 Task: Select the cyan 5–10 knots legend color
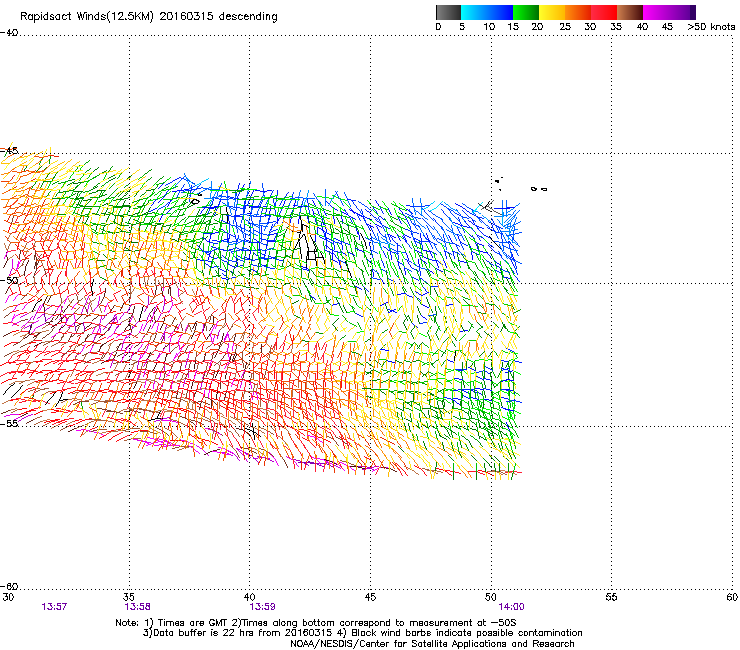tap(474, 12)
